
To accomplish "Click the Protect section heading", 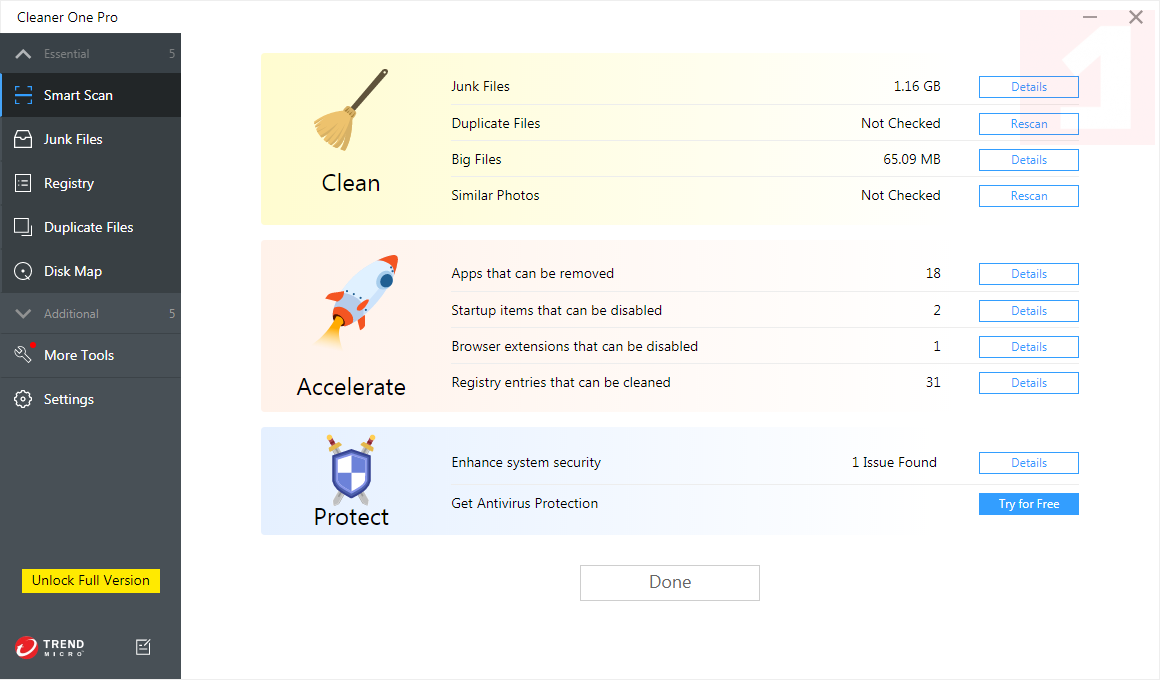I will (x=351, y=516).
